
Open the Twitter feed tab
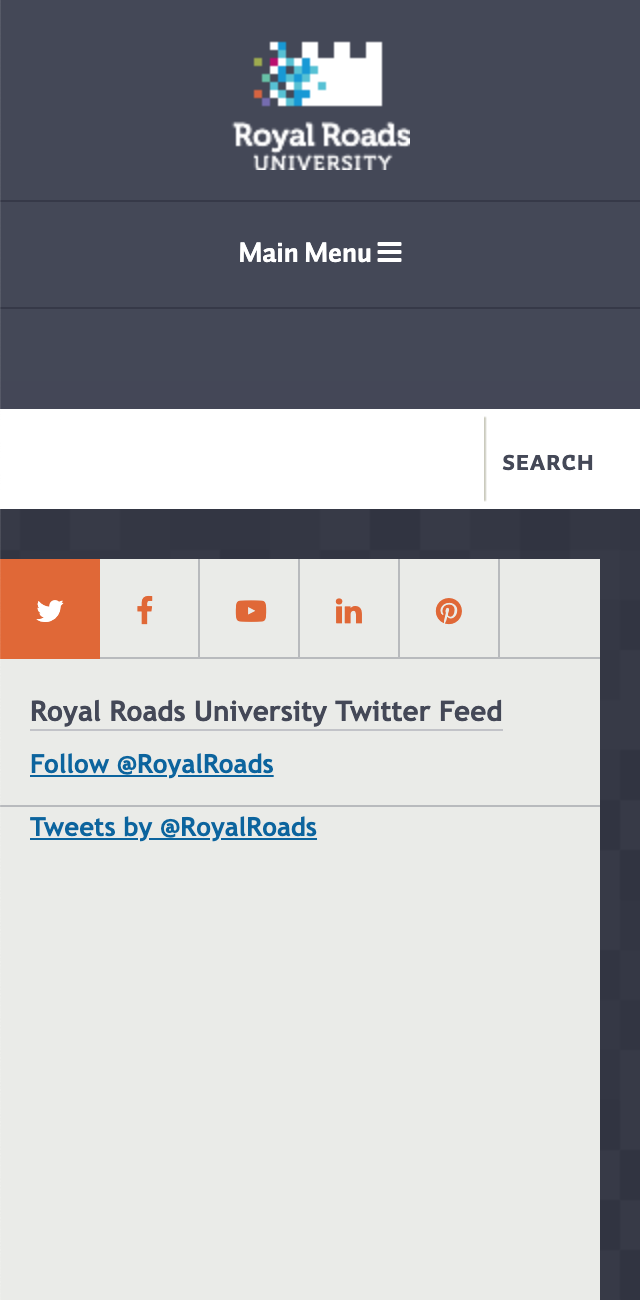tap(50, 609)
